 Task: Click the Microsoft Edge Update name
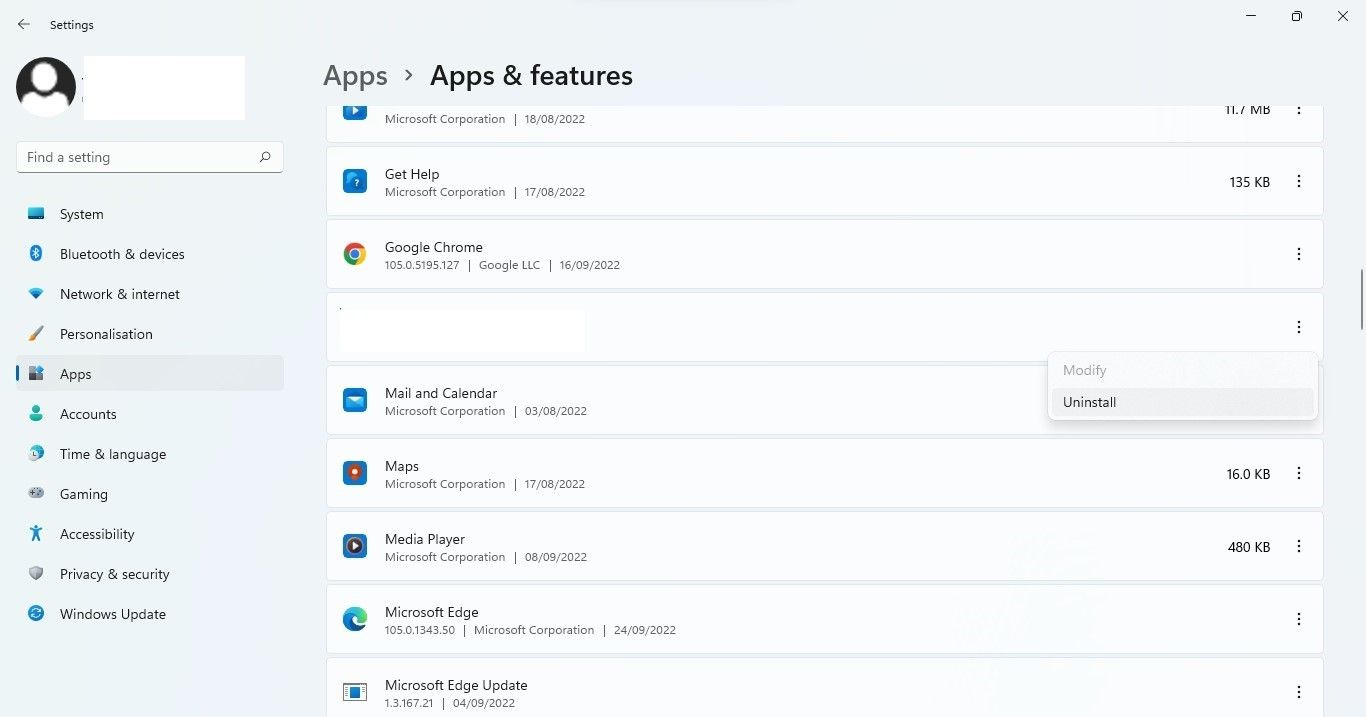click(456, 685)
